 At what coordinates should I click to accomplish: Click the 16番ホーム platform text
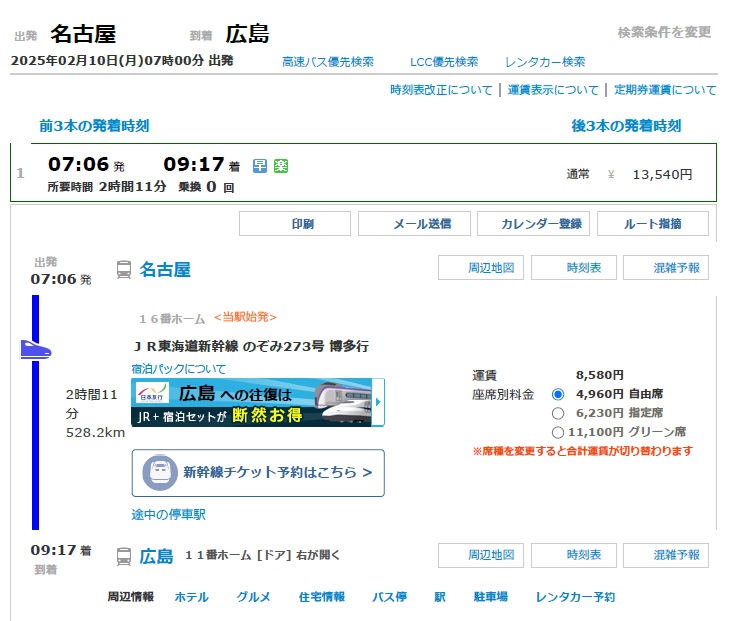(x=172, y=319)
